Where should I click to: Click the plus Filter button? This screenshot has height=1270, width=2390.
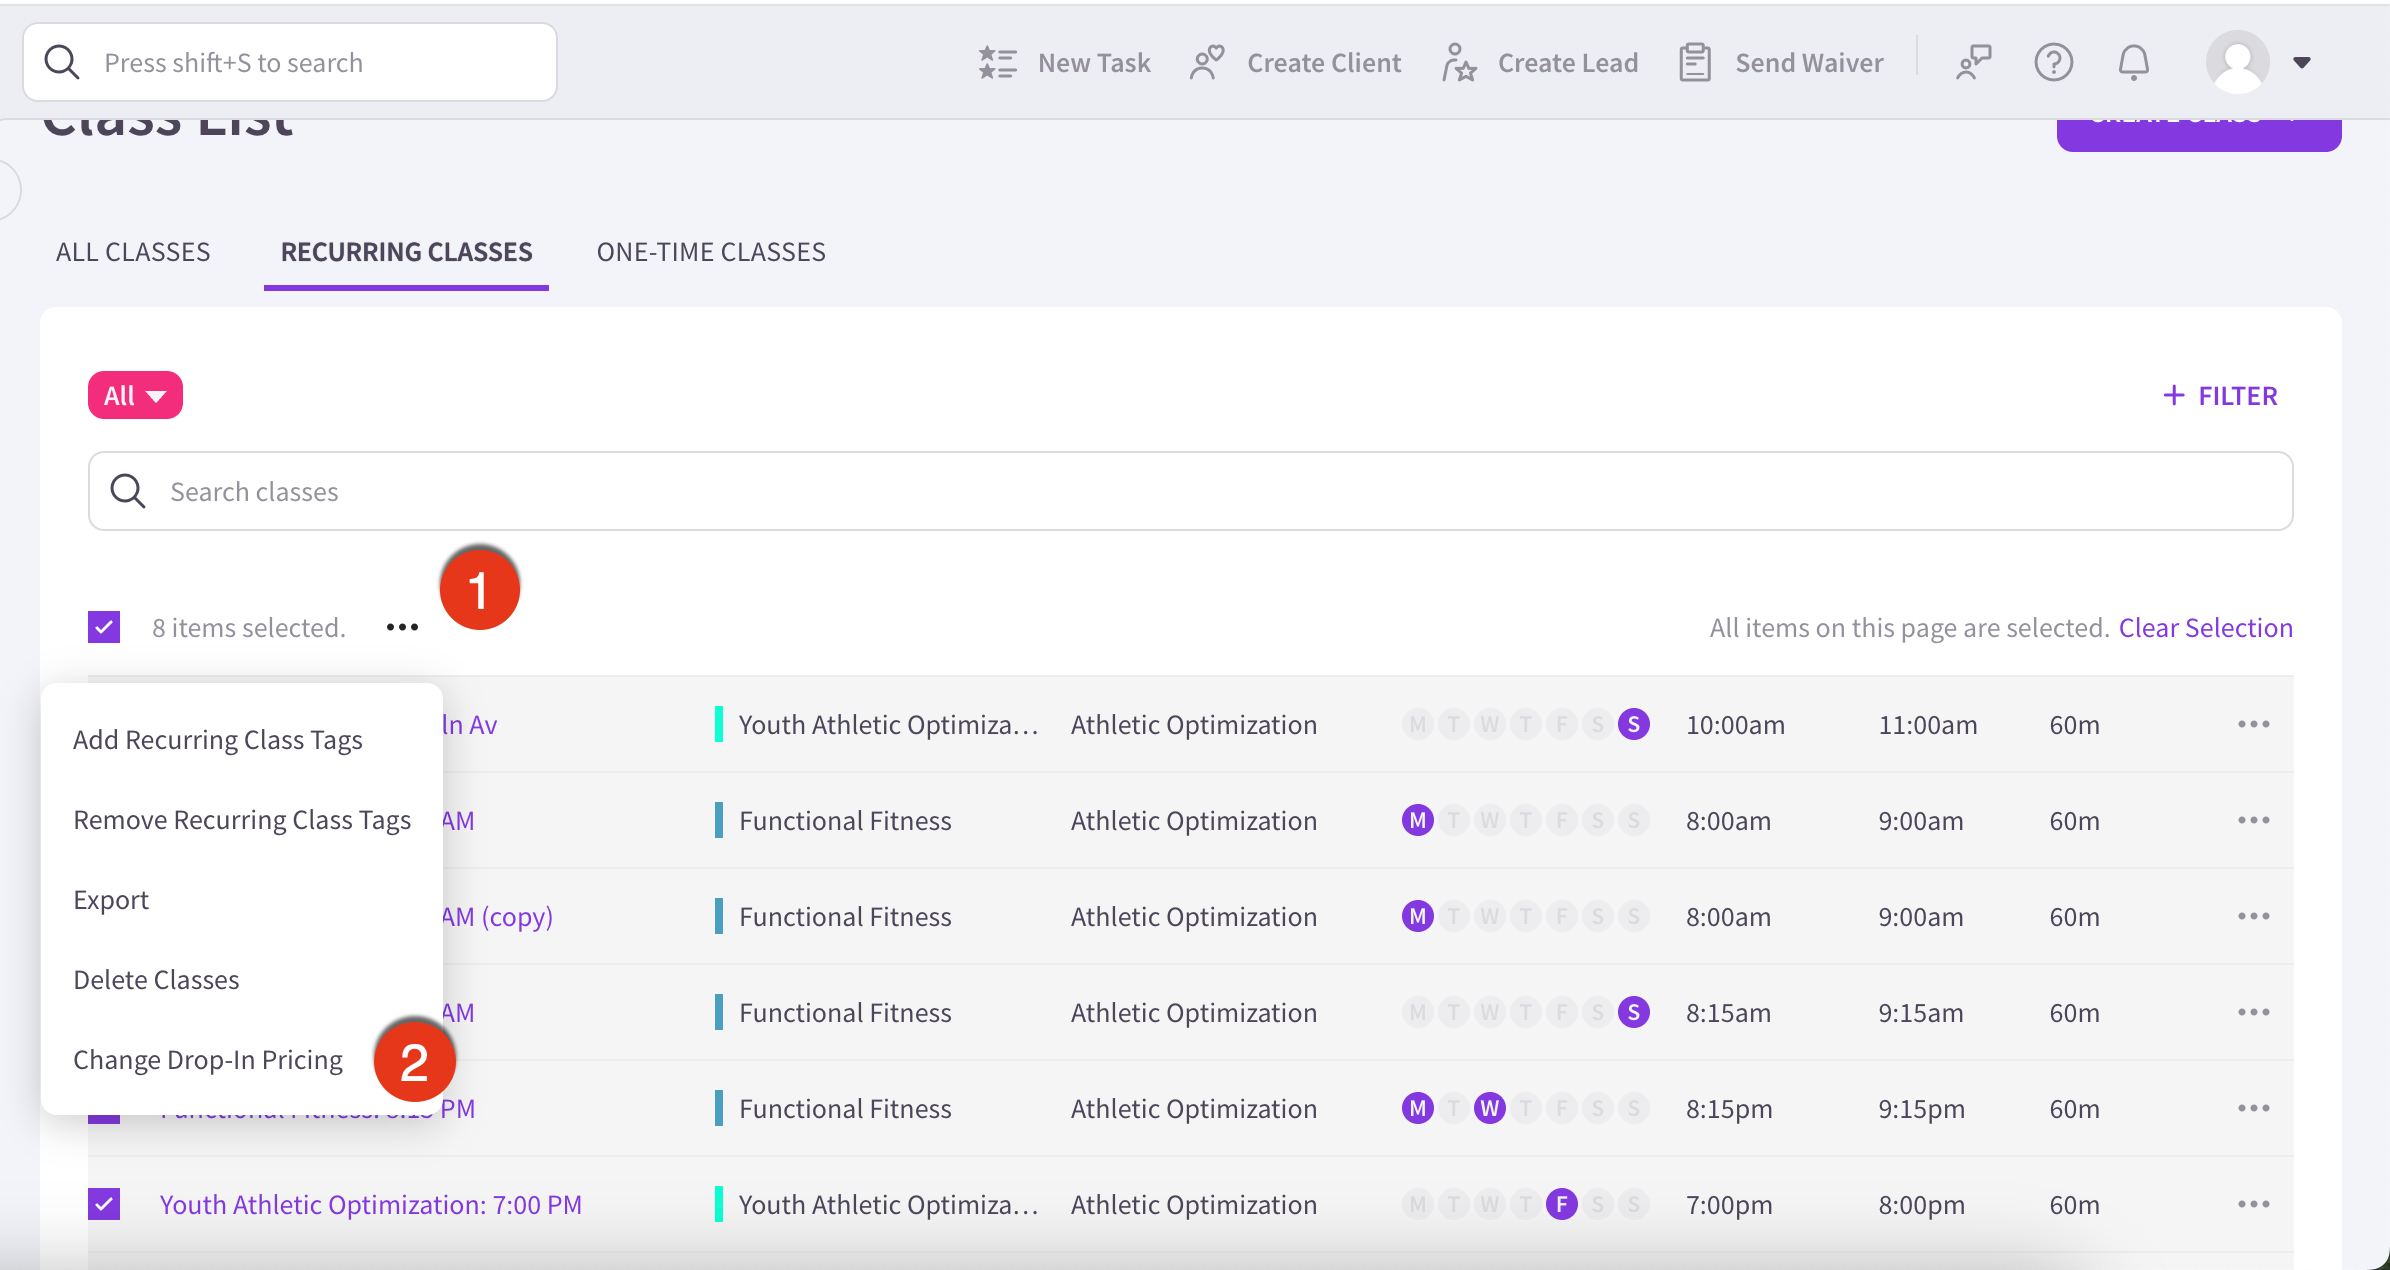(x=2220, y=396)
